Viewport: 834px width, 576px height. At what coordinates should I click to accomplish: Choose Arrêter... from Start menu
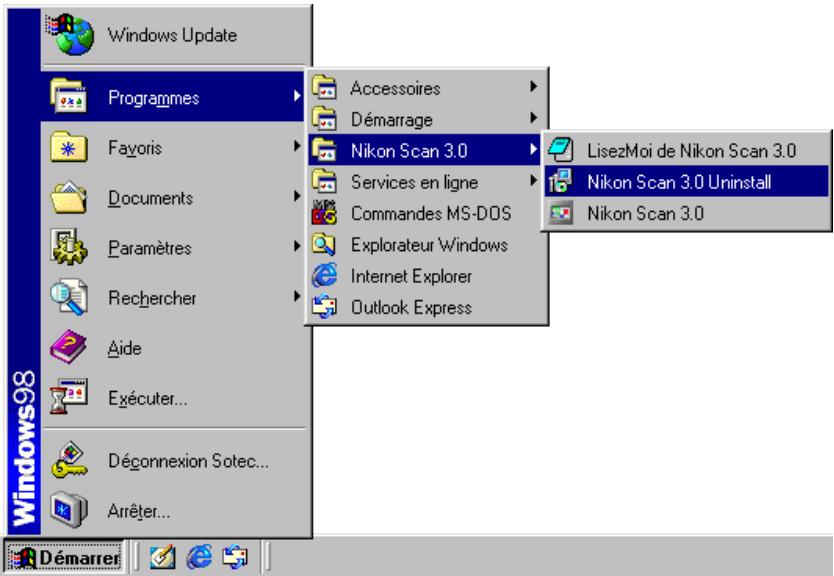point(175,510)
